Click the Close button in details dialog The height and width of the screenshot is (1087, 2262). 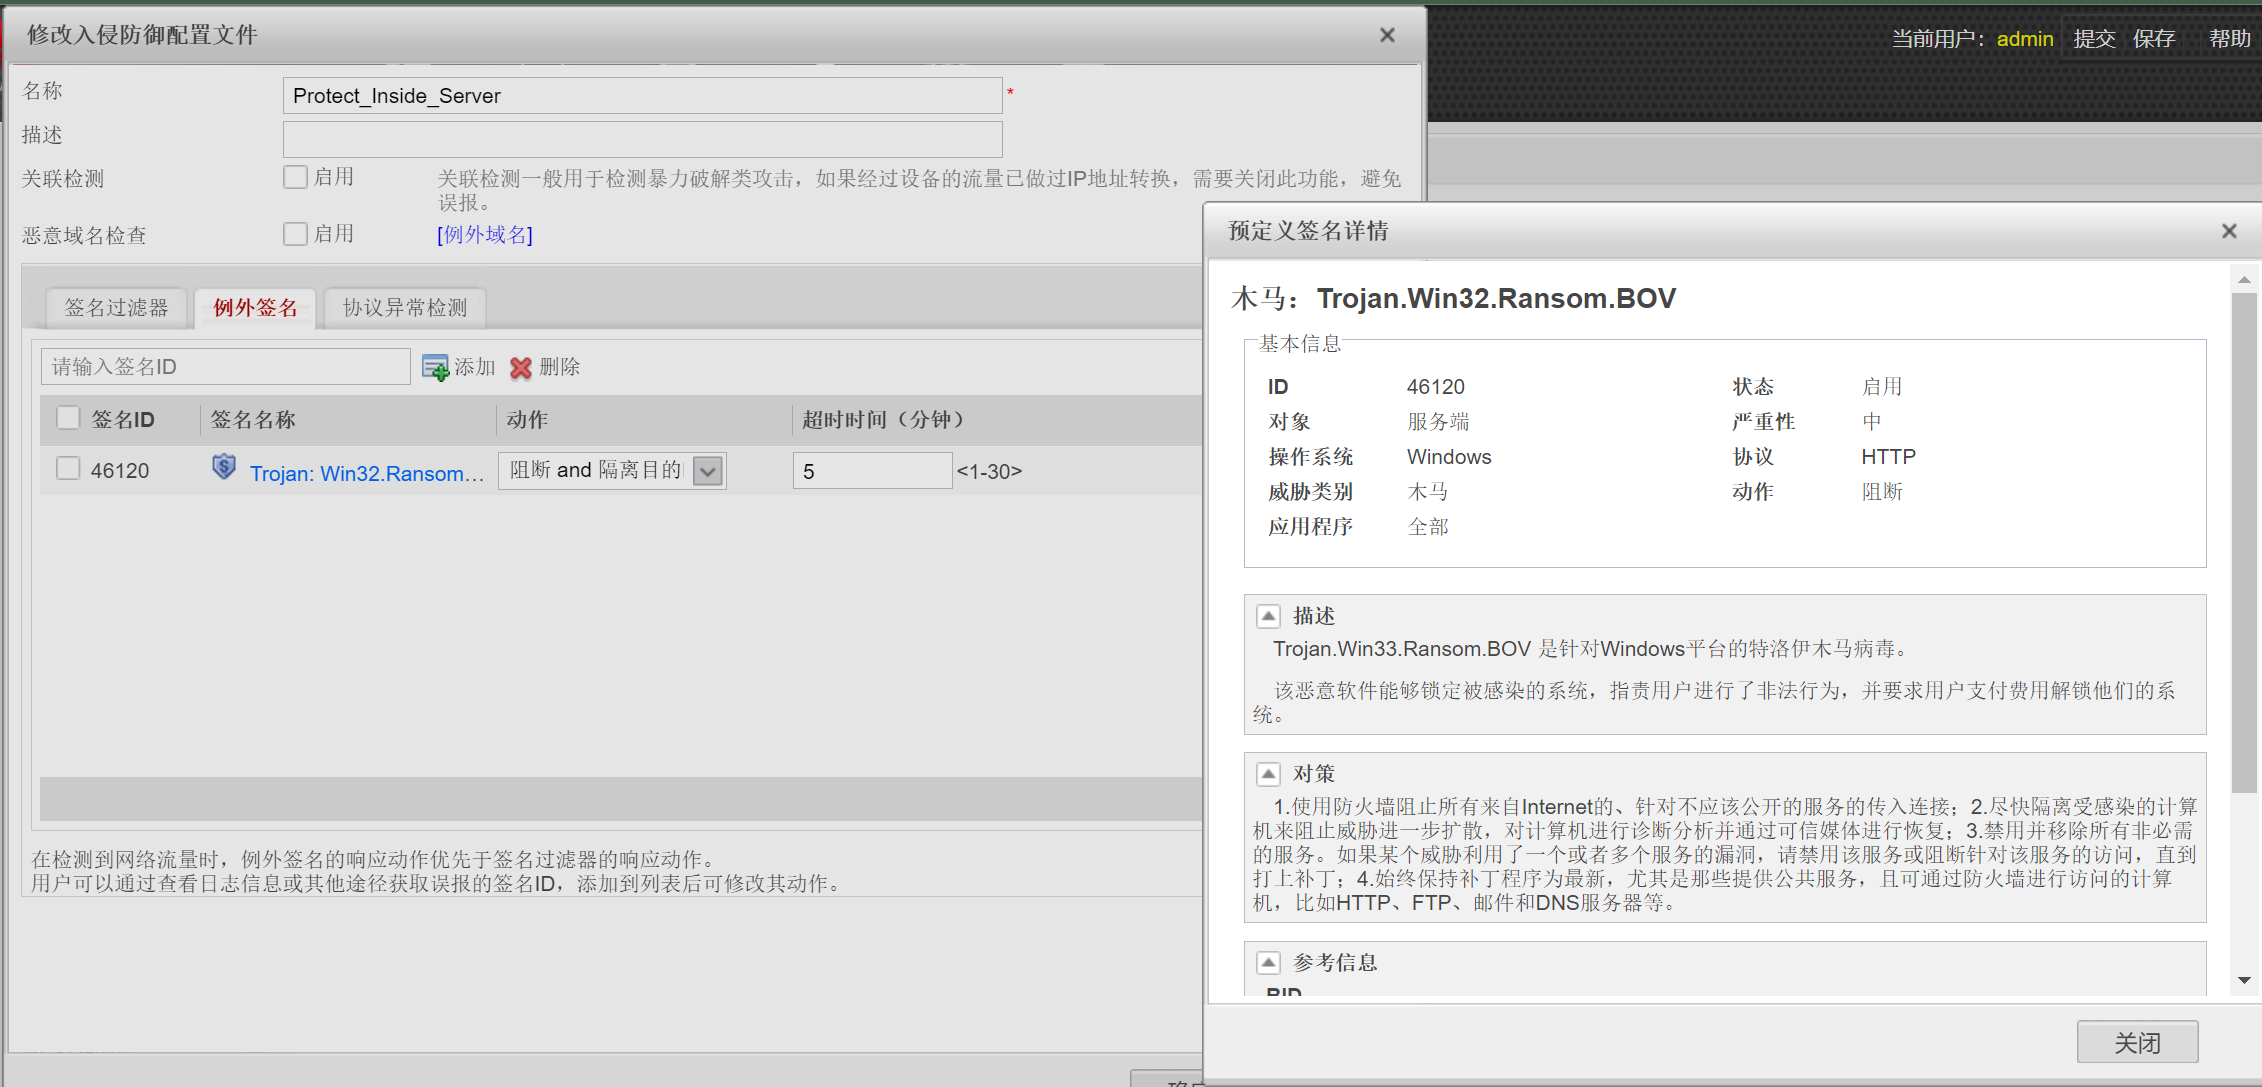click(x=2137, y=1043)
